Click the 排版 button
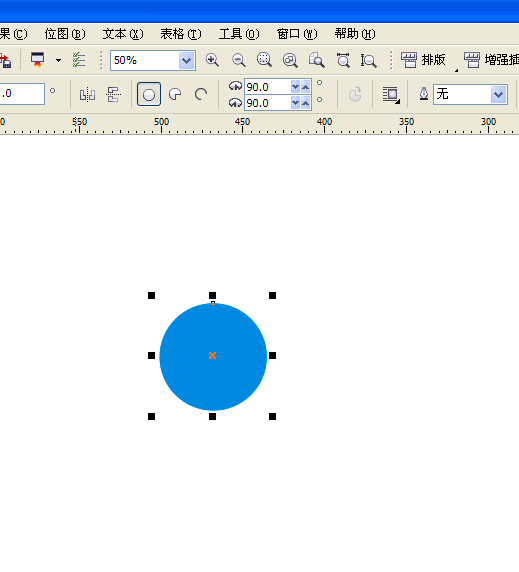The height and width of the screenshot is (572, 519). 423,60
